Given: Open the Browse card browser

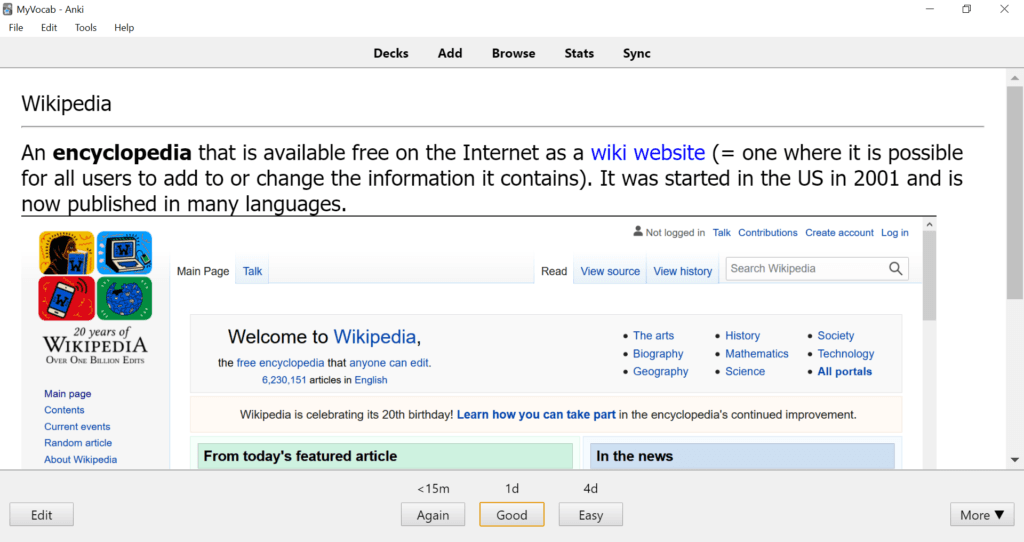Looking at the screenshot, I should [513, 54].
